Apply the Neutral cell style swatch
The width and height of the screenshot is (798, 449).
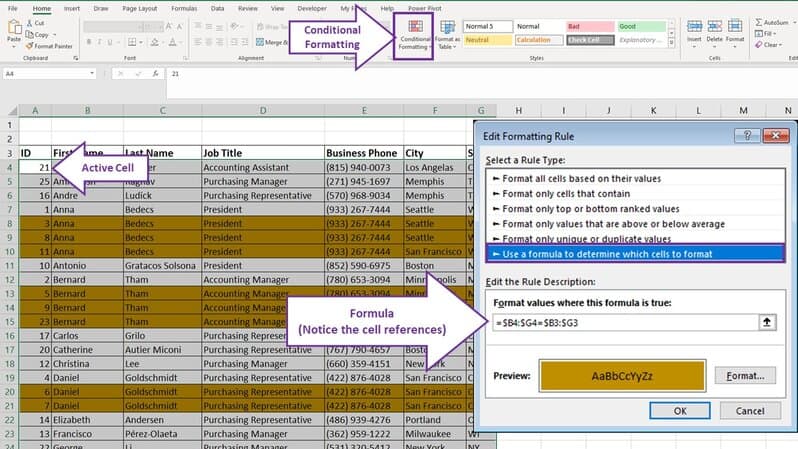(487, 40)
